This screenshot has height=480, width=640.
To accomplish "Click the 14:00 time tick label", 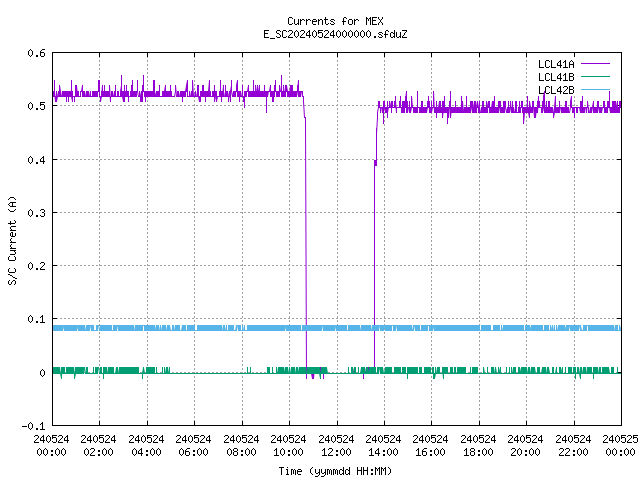I will (383, 452).
